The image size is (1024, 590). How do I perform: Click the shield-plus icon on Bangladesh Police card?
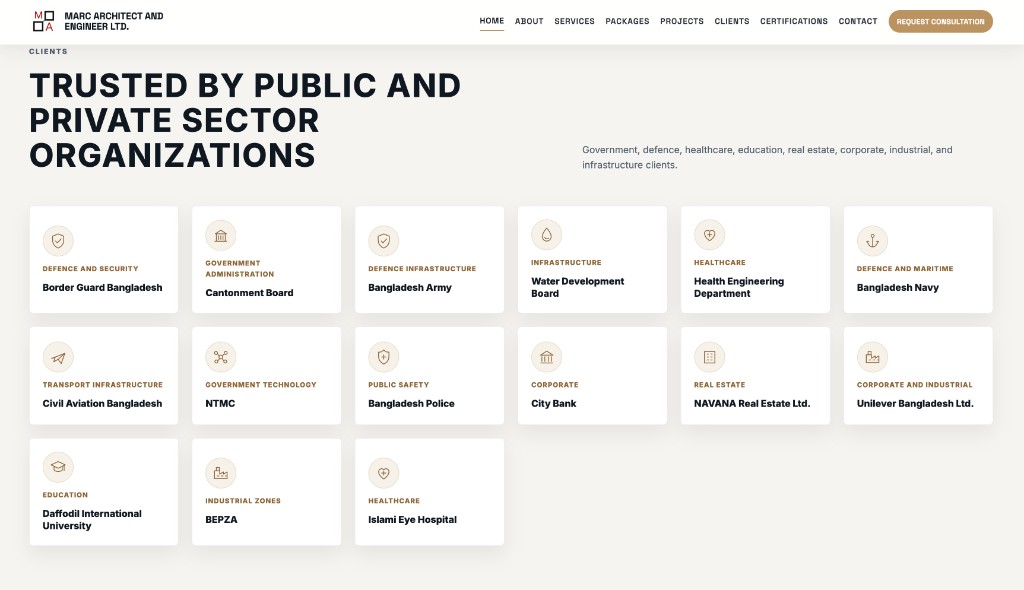383,357
